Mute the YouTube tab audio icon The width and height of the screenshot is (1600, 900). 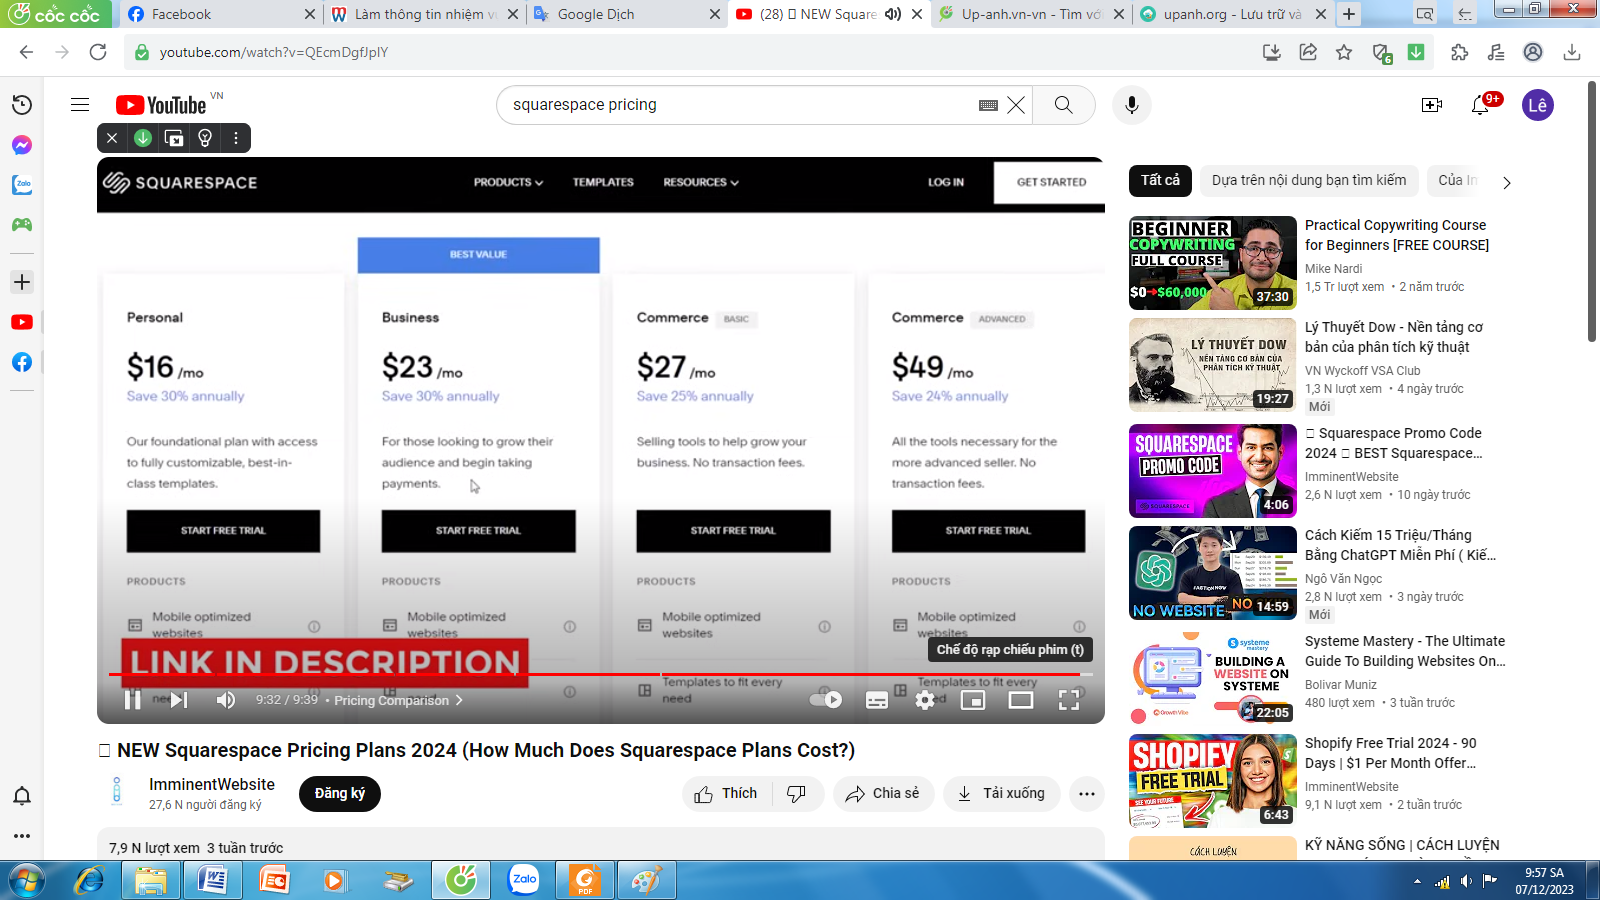pyautogui.click(x=892, y=14)
